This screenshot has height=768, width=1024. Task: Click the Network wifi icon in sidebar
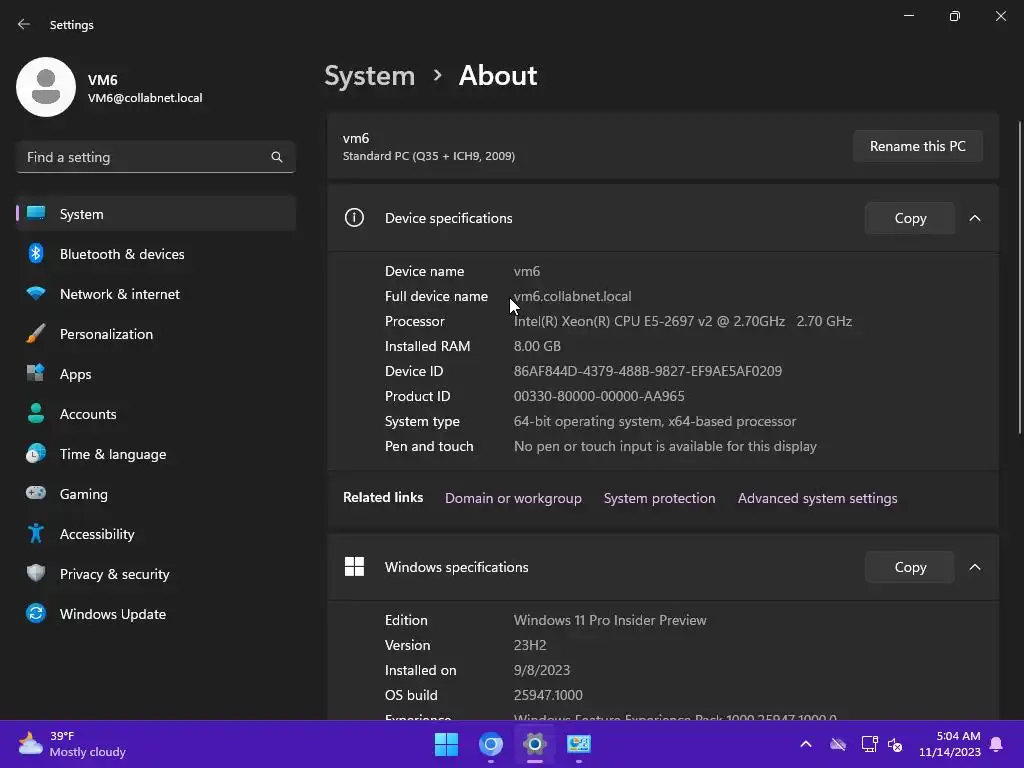pos(36,293)
